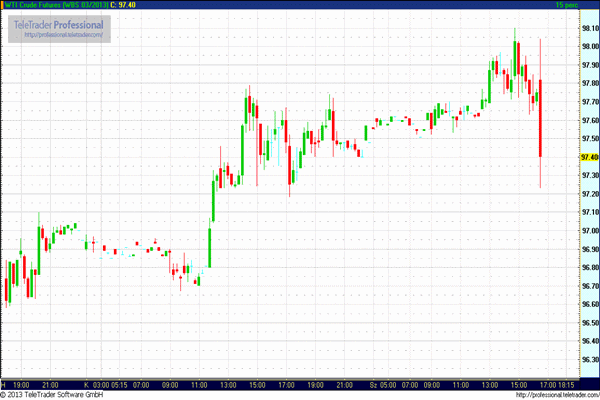This screenshot has height=400, width=600.
Task: Select the 03:00 time axis label
Action: pyautogui.click(x=101, y=384)
